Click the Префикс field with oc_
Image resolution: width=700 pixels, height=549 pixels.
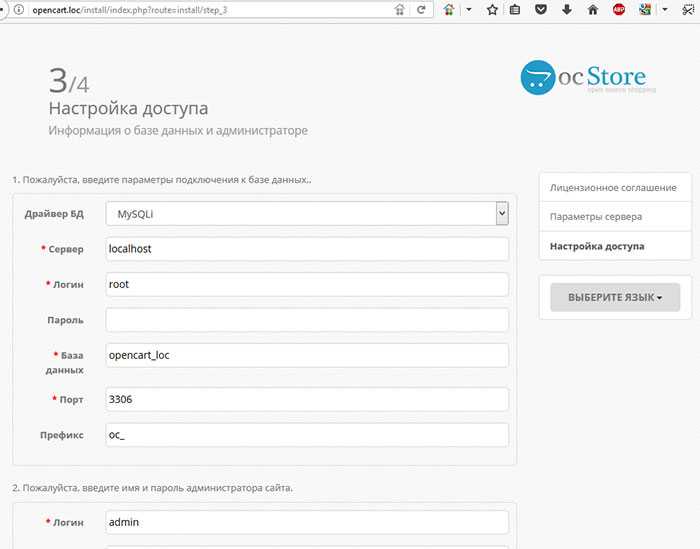pyautogui.click(x=307, y=435)
